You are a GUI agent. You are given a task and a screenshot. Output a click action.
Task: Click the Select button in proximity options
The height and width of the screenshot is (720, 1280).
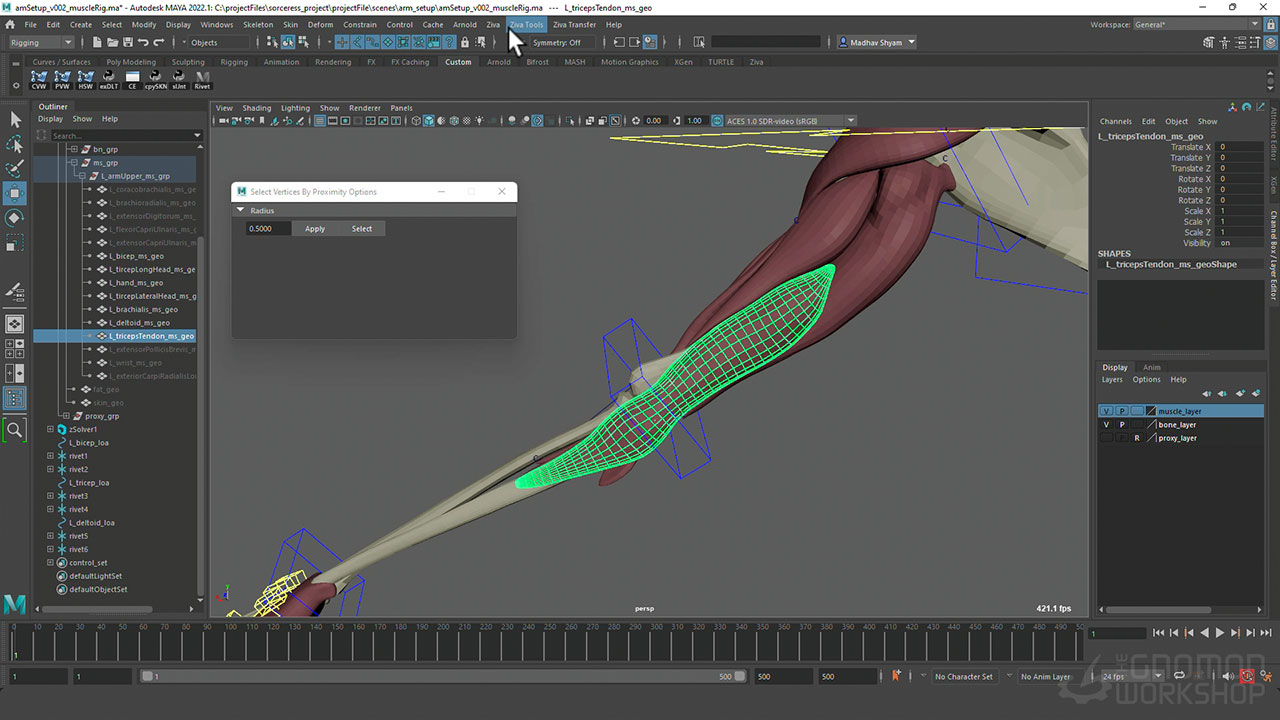click(x=362, y=229)
